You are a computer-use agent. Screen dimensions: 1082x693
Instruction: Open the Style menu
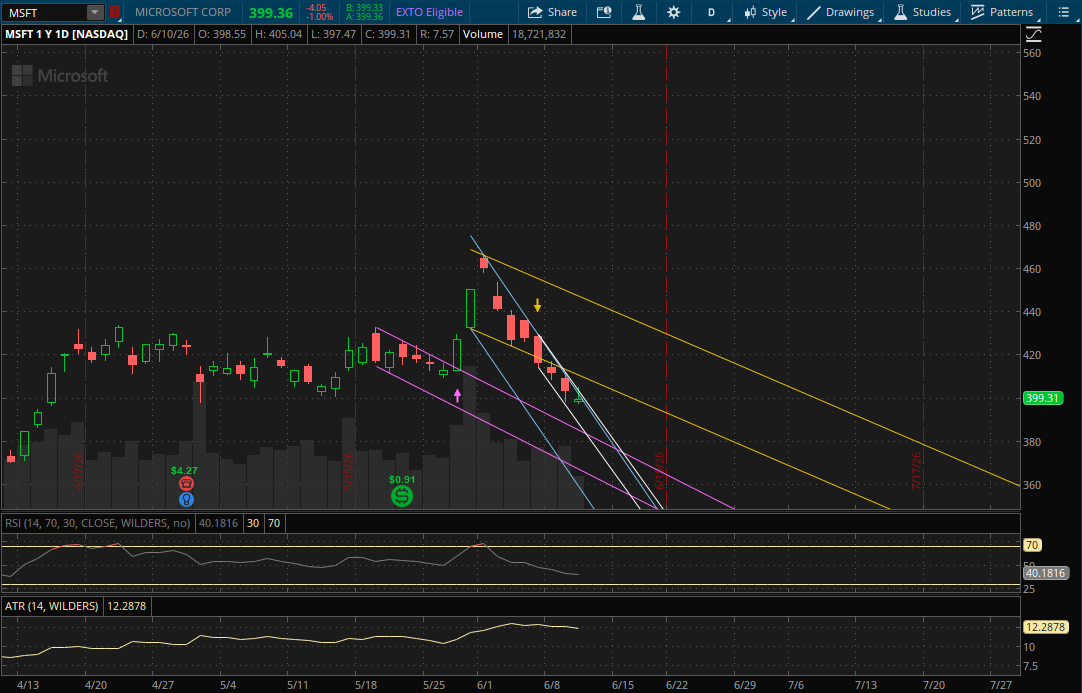765,12
